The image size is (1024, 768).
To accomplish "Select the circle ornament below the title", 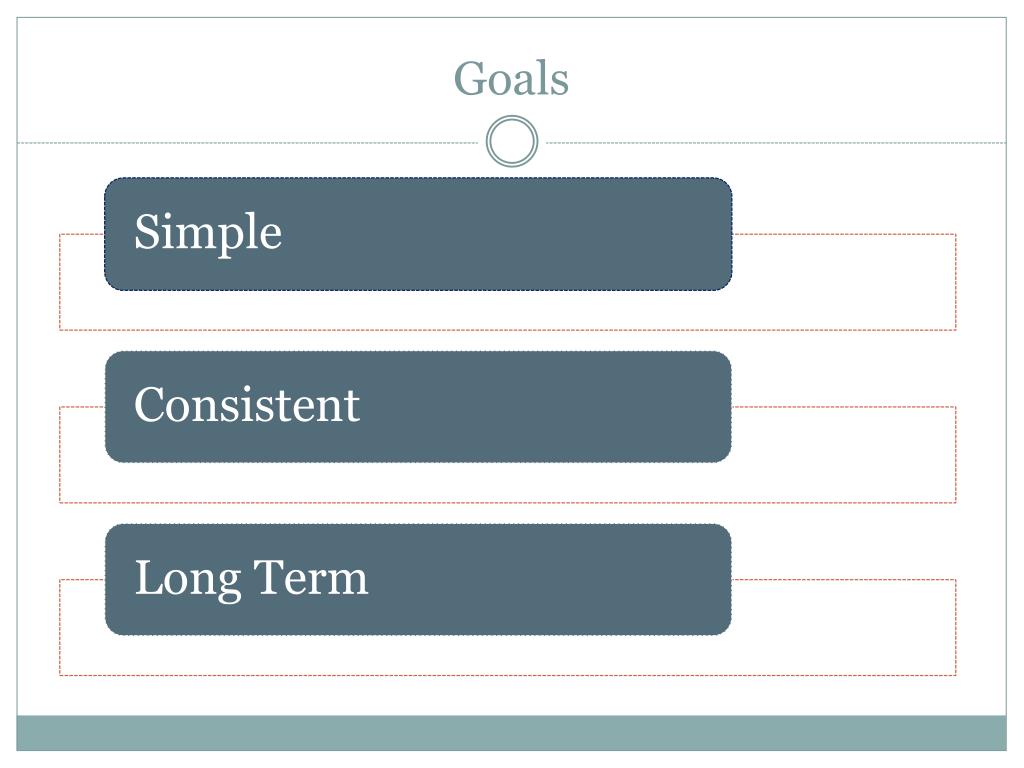I will coord(512,141).
